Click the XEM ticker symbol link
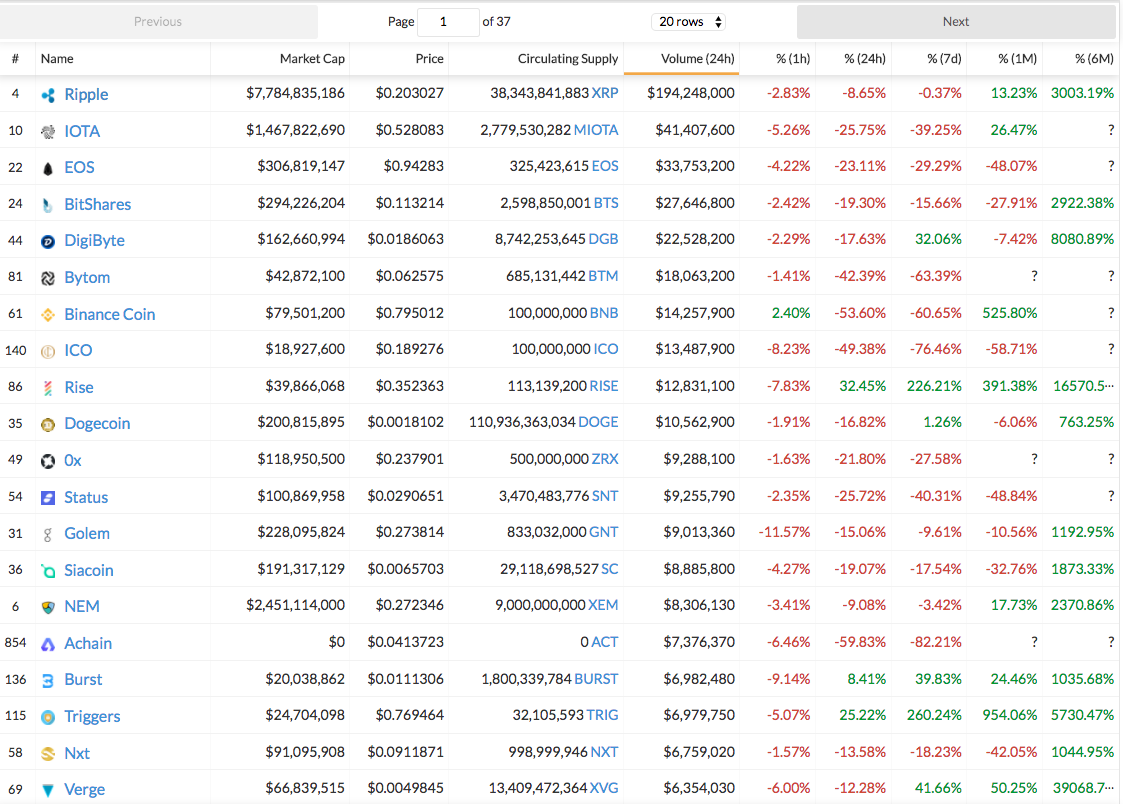The height and width of the screenshot is (804, 1123). tap(603, 605)
